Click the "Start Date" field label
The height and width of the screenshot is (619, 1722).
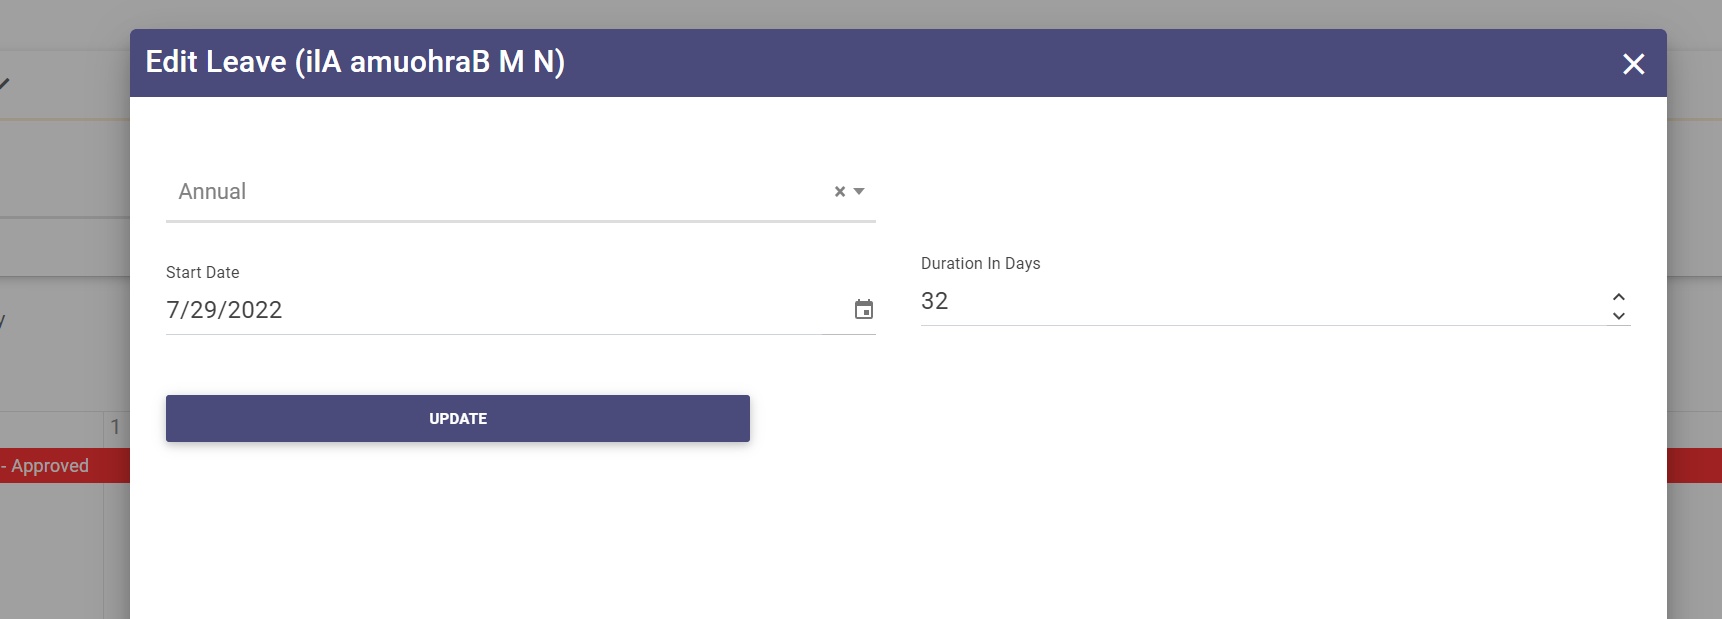[x=203, y=272]
